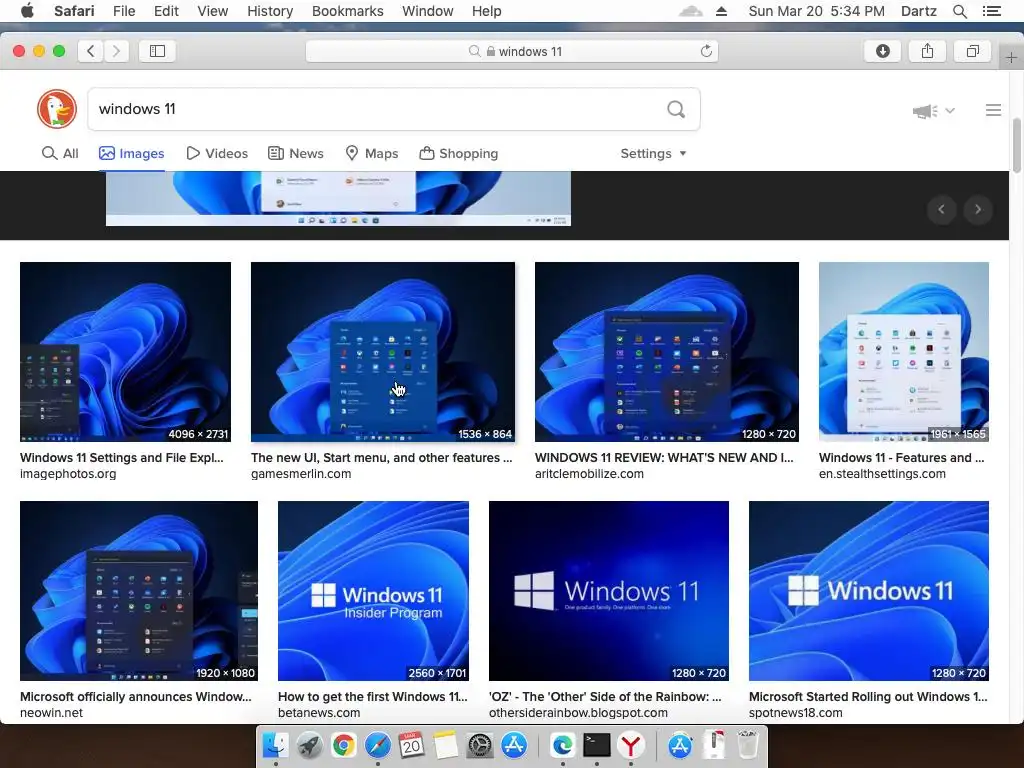Click the imagephotos.org source text
1024x768 pixels.
coord(68,474)
